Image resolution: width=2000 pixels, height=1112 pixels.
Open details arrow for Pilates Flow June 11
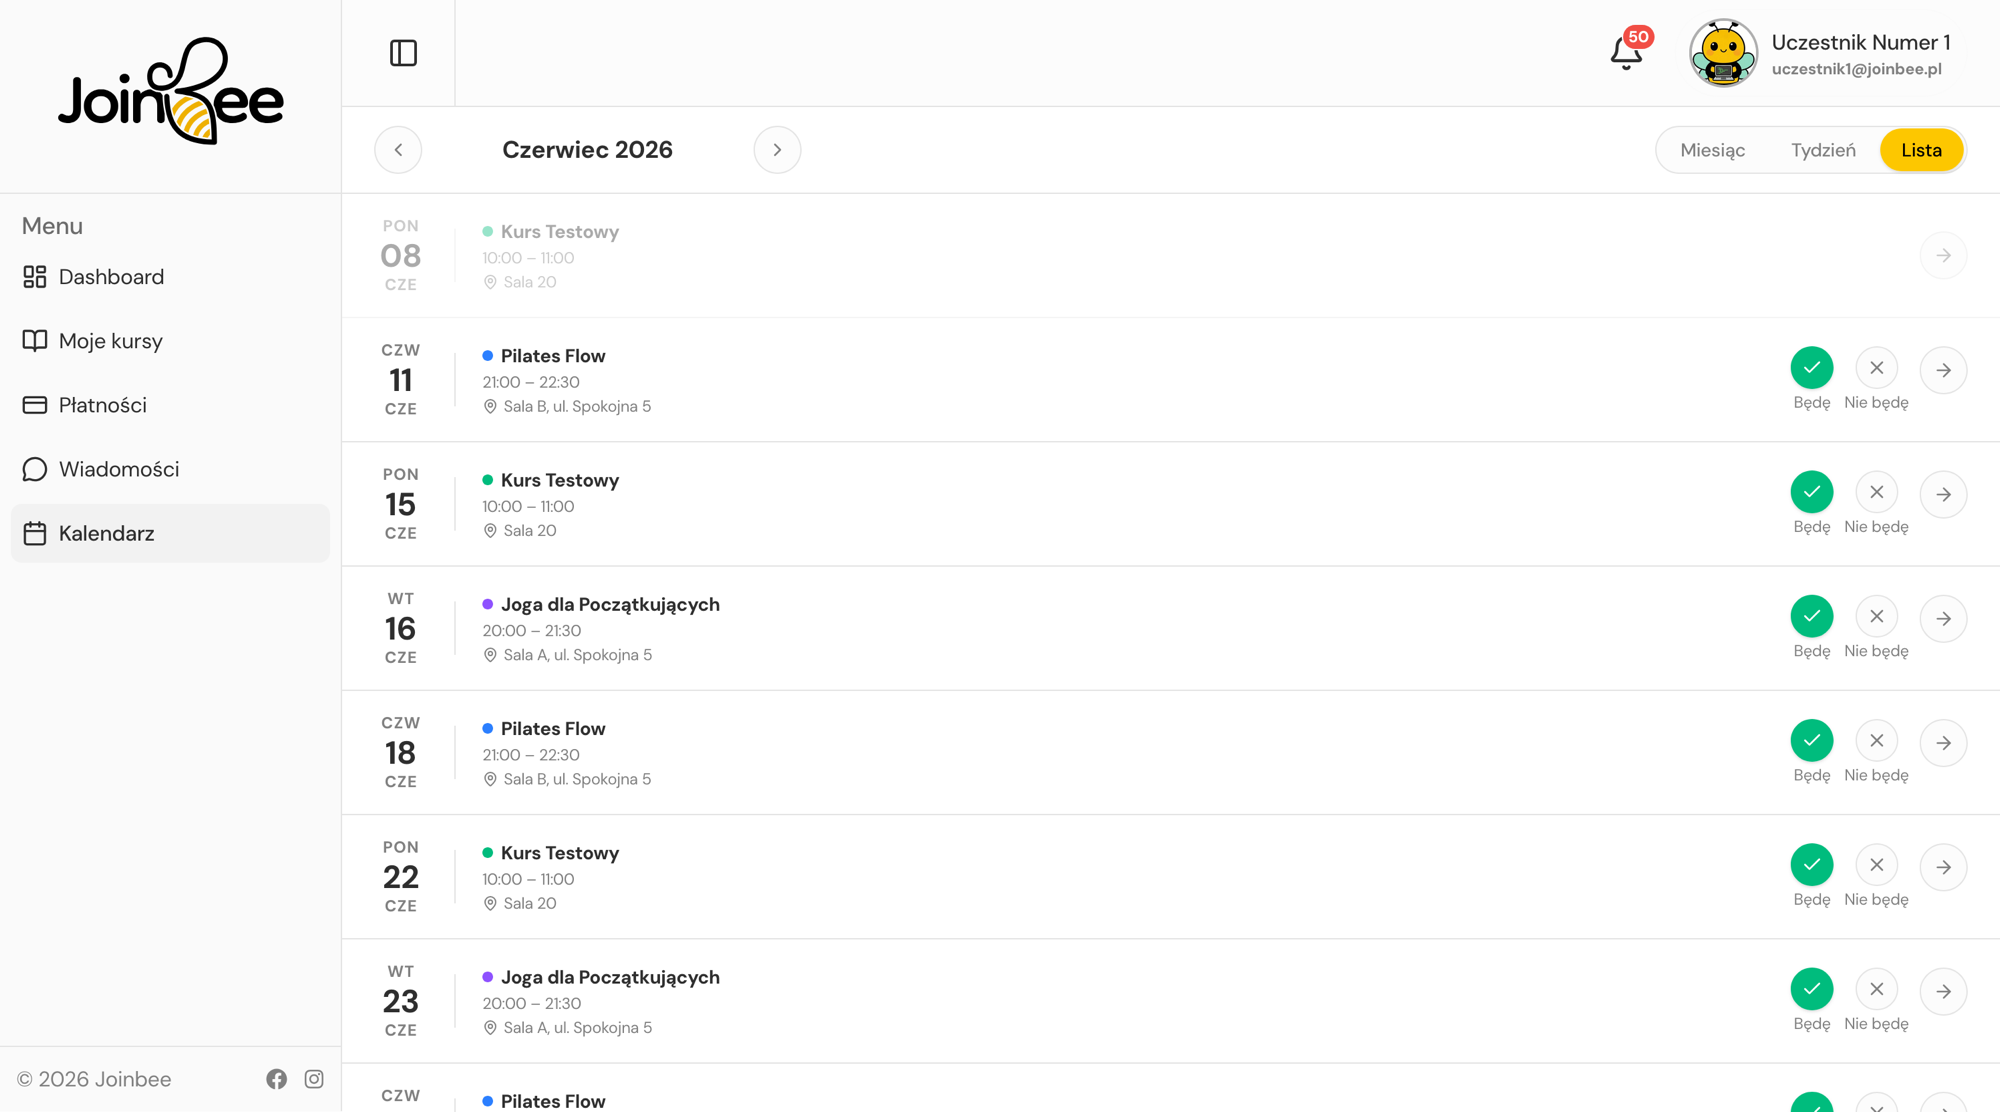click(x=1943, y=370)
